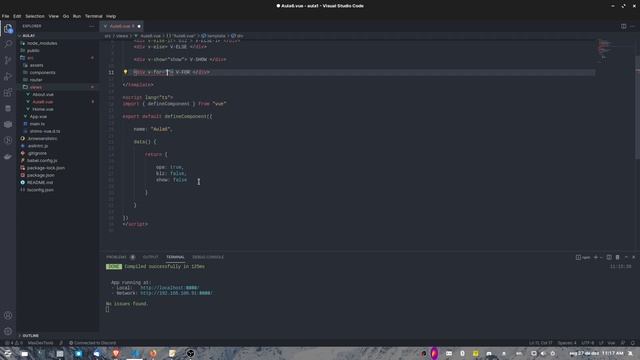Open the Go menu
Viewport: 640px width, 360px height.
[66, 16]
